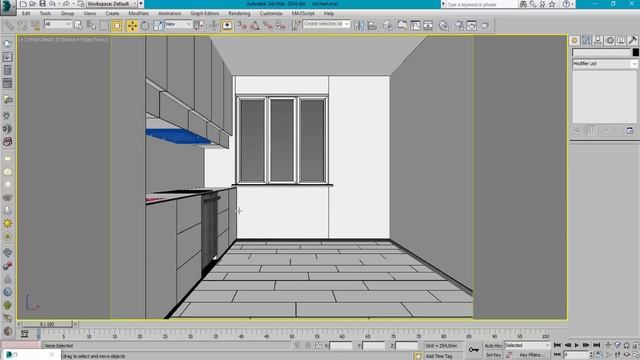This screenshot has width=640, height=360.
Task: Open the Key Filters dialog button
Action: (x=531, y=355)
